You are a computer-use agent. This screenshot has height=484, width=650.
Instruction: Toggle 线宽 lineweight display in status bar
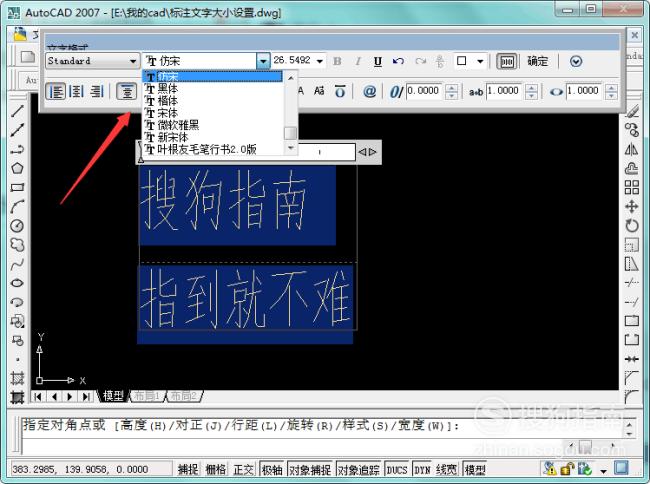click(x=446, y=469)
